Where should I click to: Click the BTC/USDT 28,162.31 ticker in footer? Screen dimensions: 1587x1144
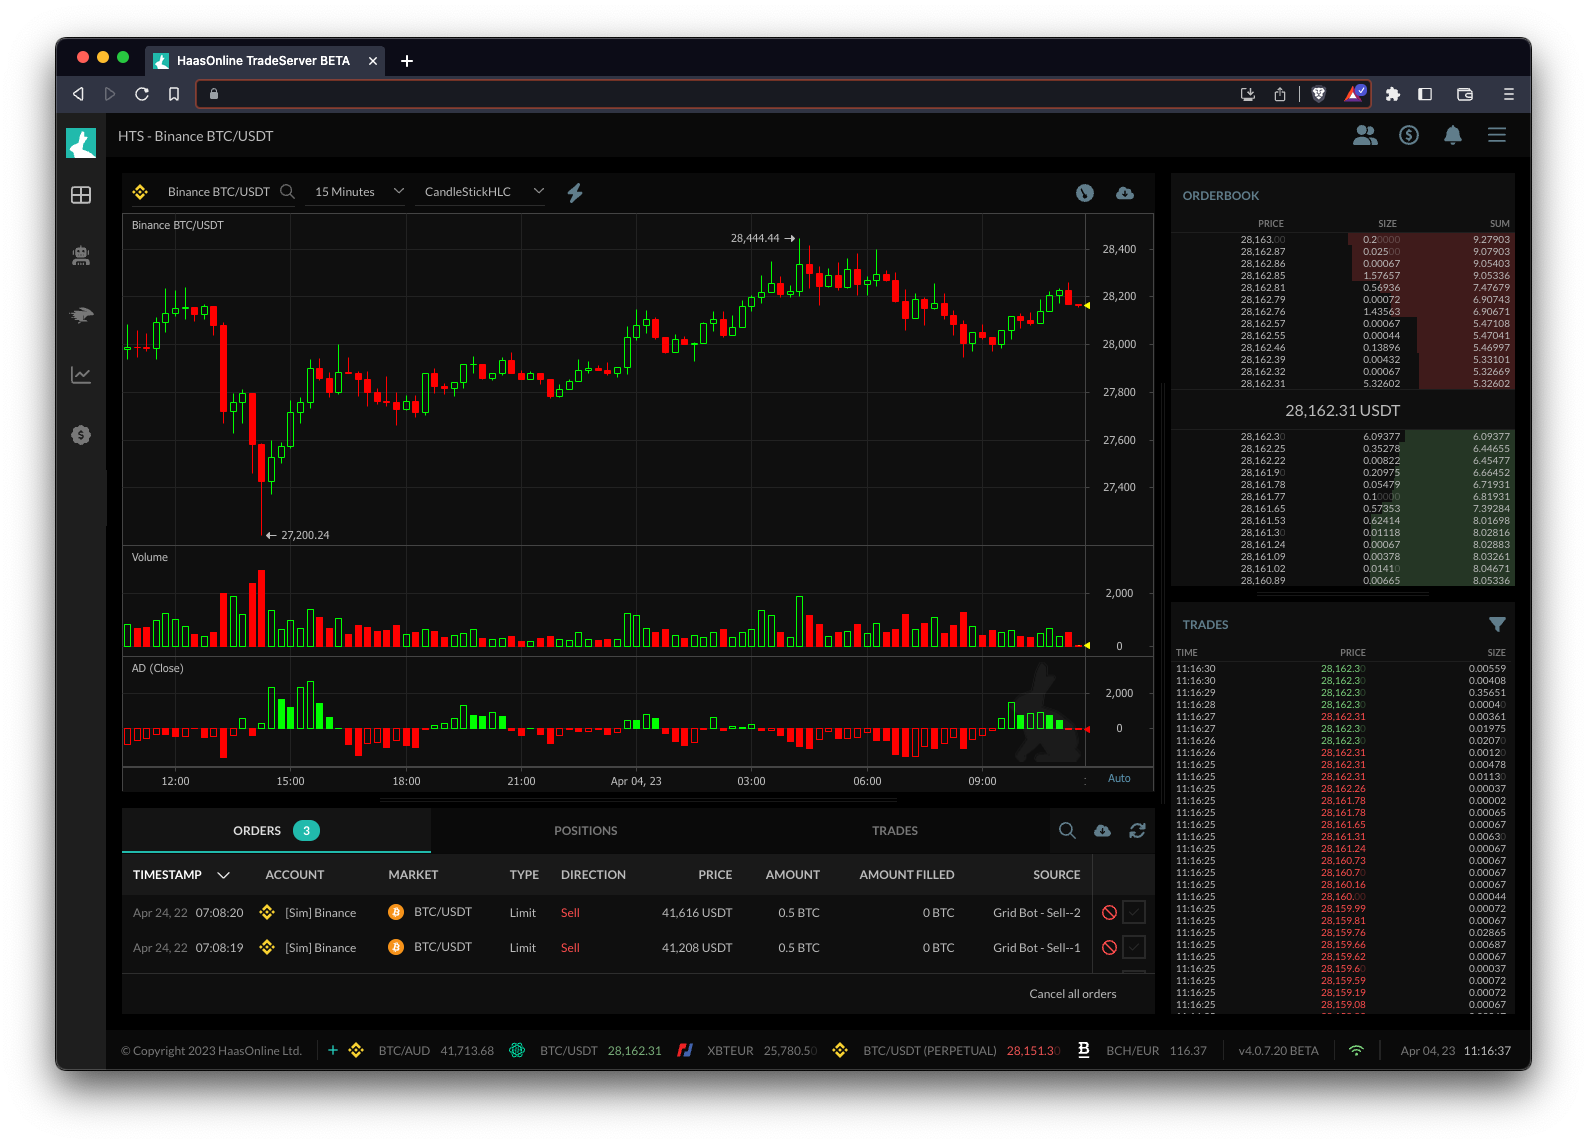[585, 1051]
